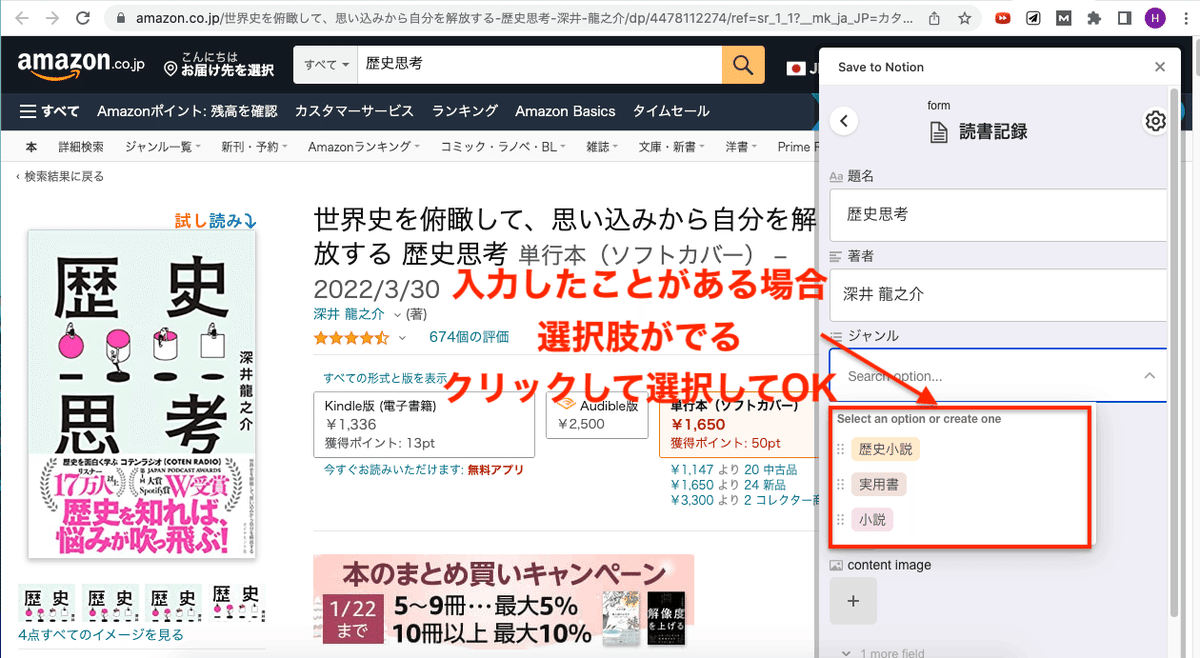This screenshot has width=1200, height=658.
Task: Expand the コミック・ラノベ・BL dropdown
Action: (x=503, y=147)
